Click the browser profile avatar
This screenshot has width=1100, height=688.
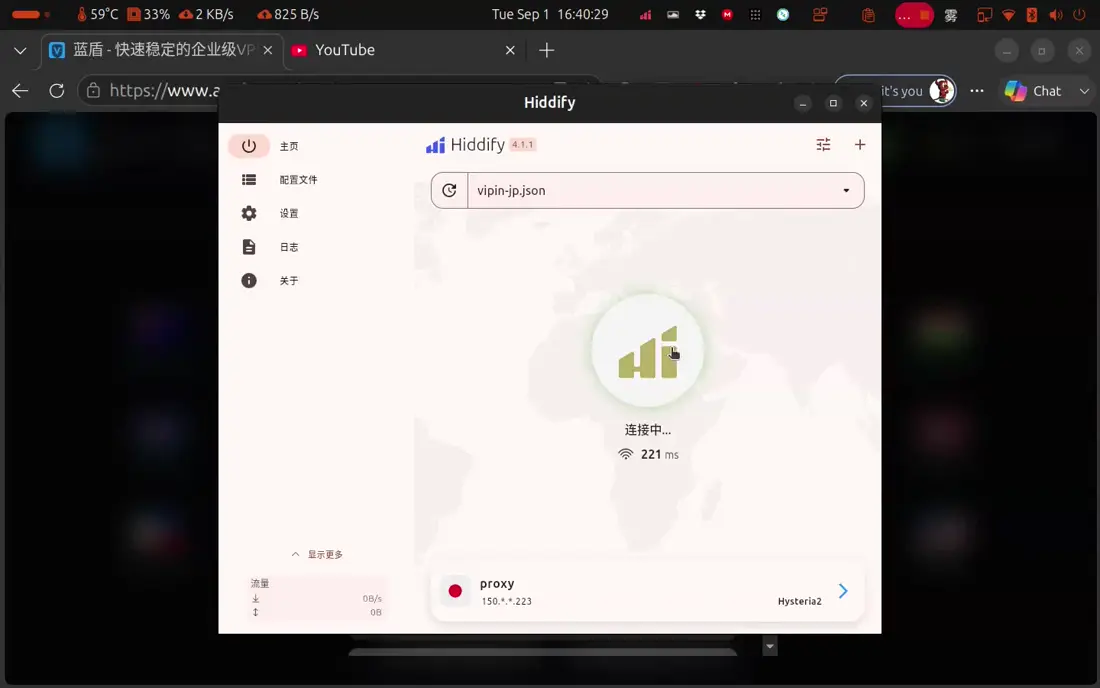pyautogui.click(x=941, y=90)
